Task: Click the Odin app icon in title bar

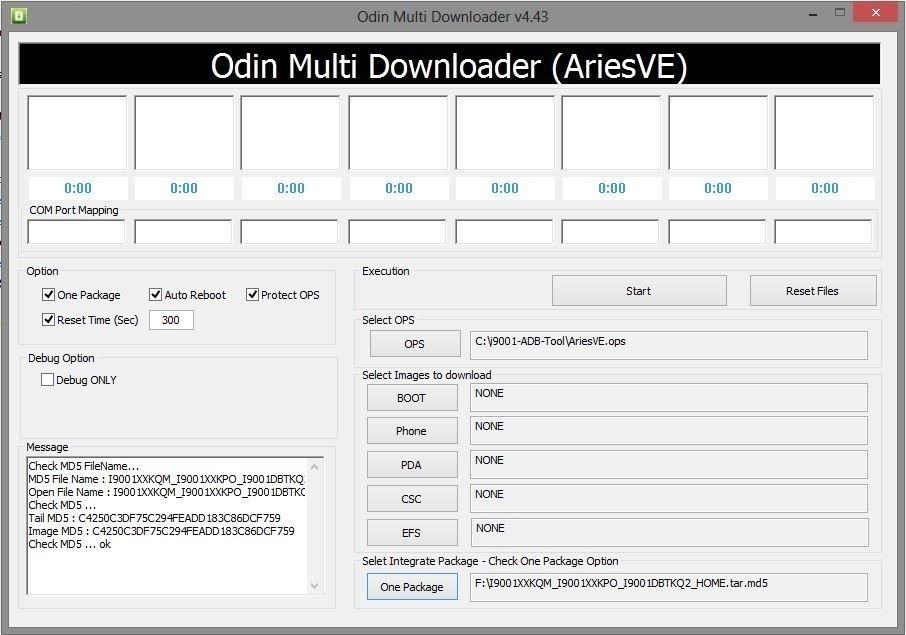Action: click(x=18, y=16)
